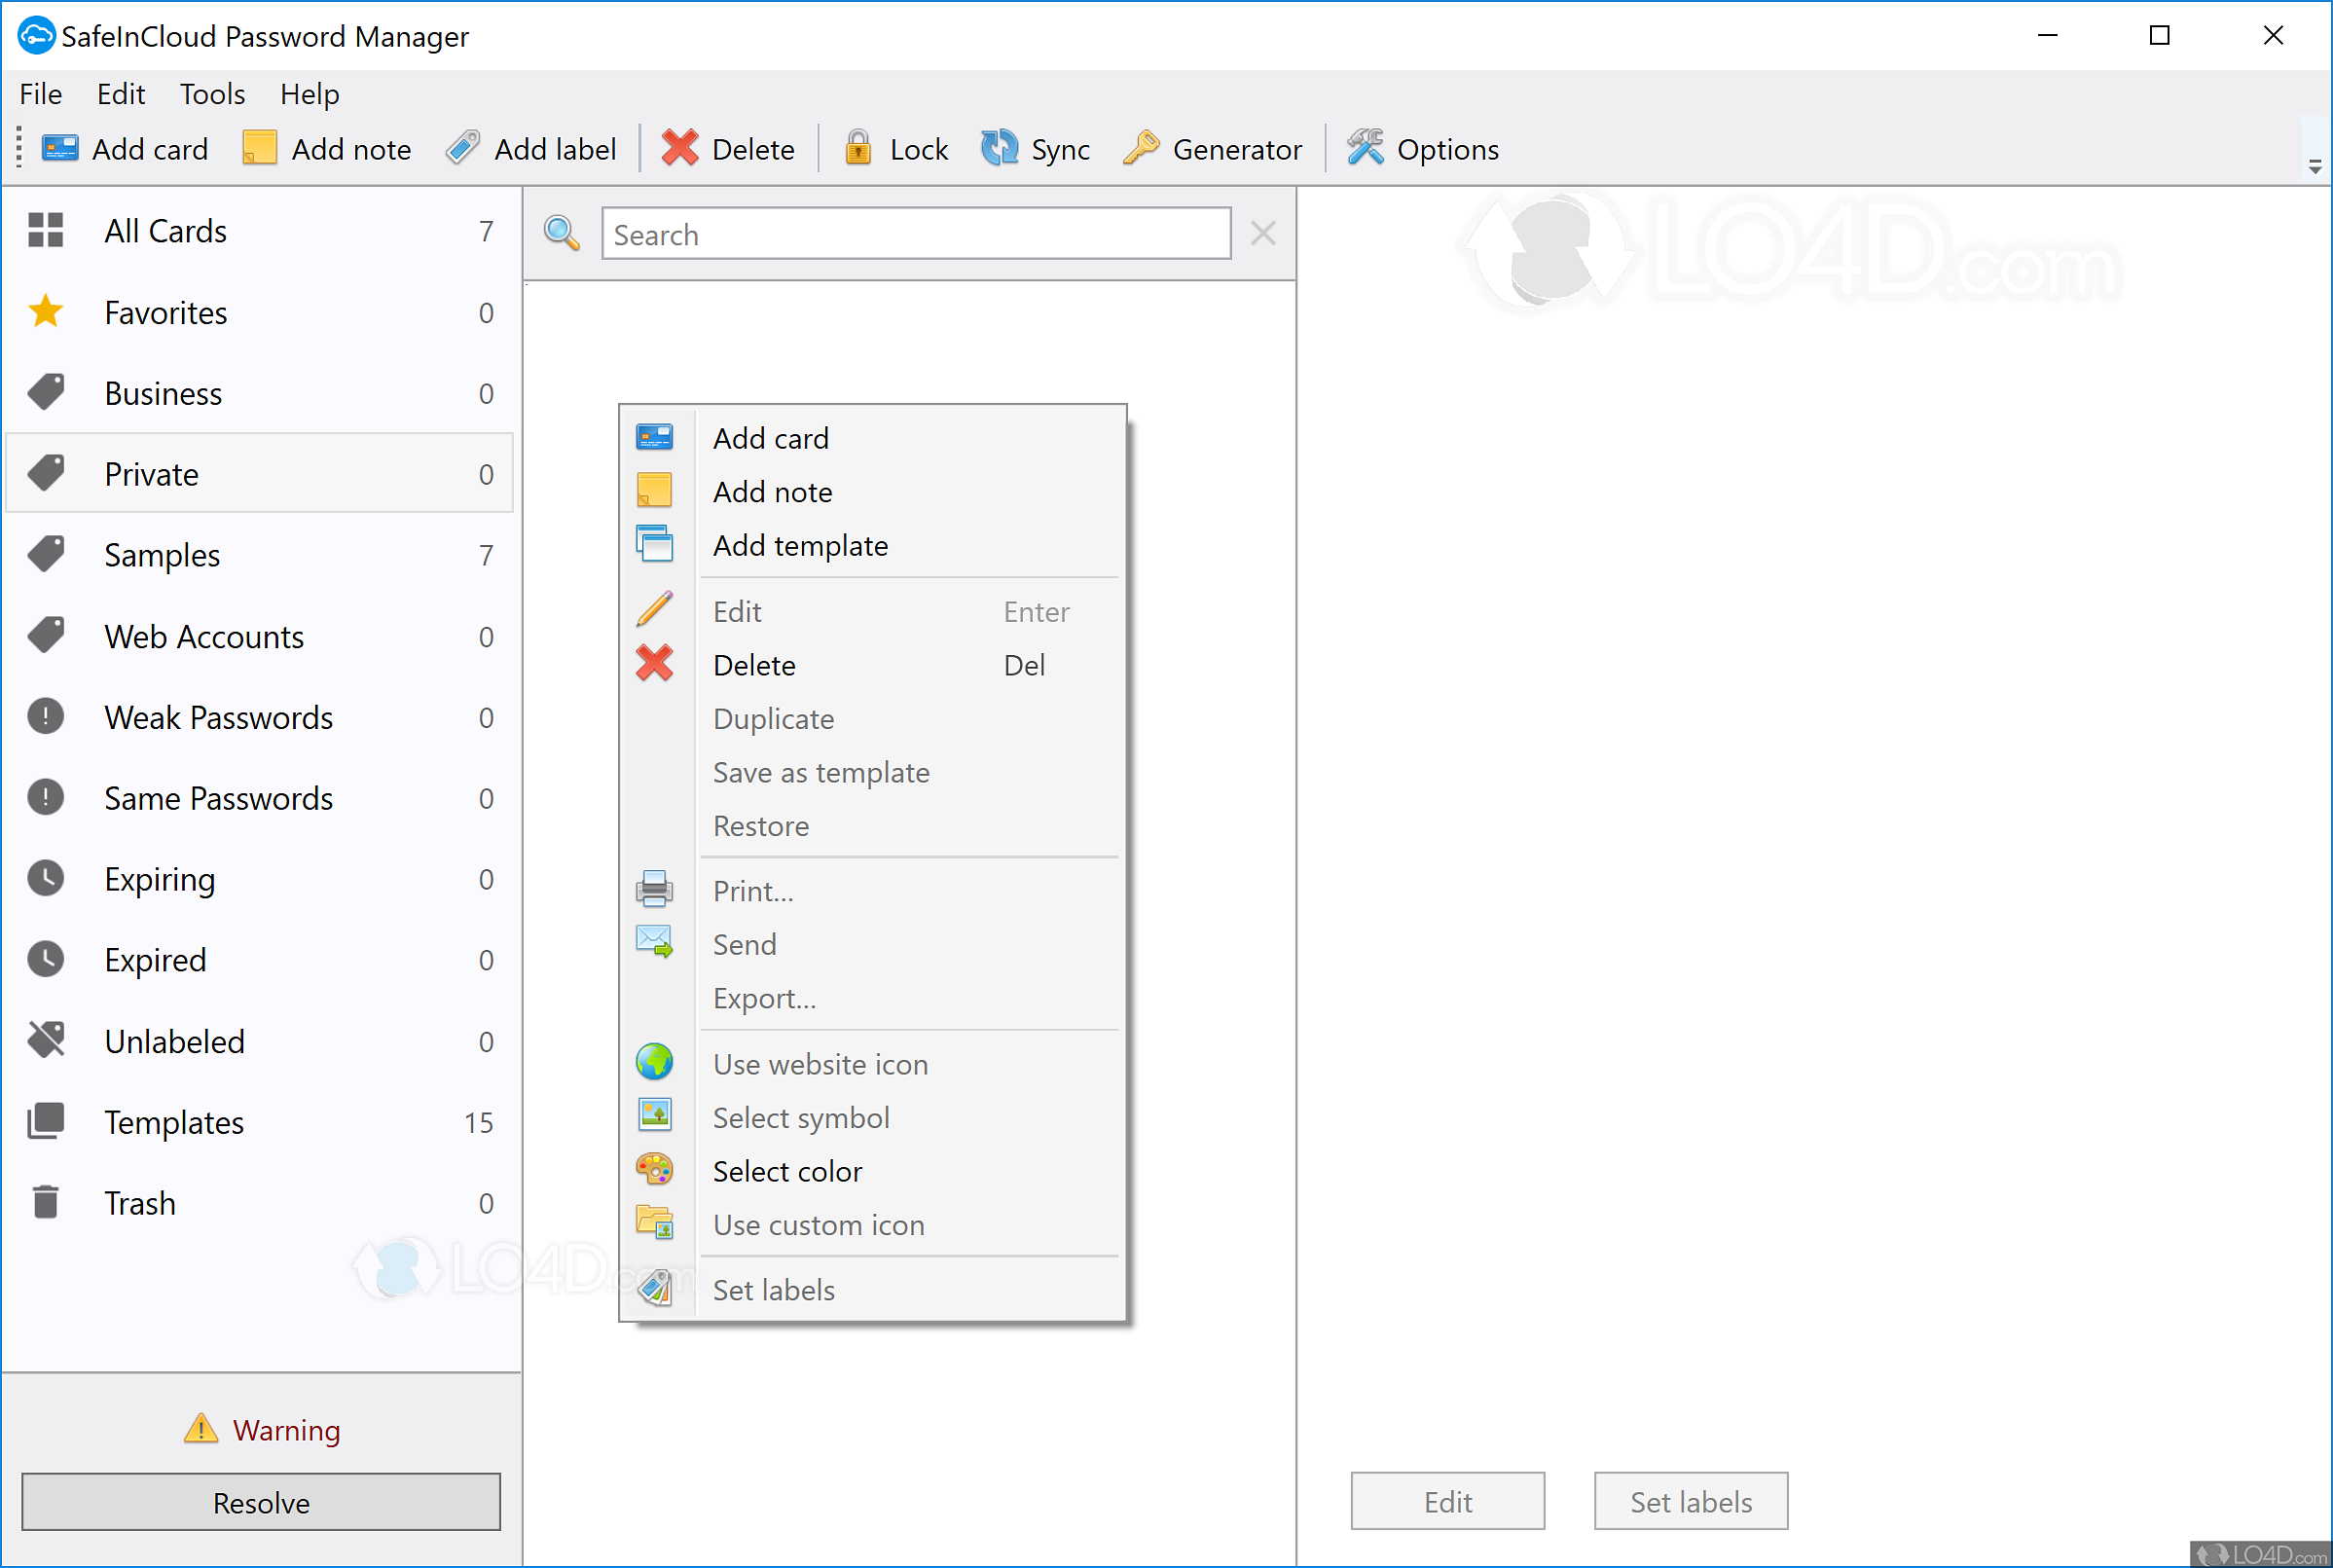Click the Warning link
Image resolution: width=2333 pixels, height=1568 pixels.
pos(286,1430)
